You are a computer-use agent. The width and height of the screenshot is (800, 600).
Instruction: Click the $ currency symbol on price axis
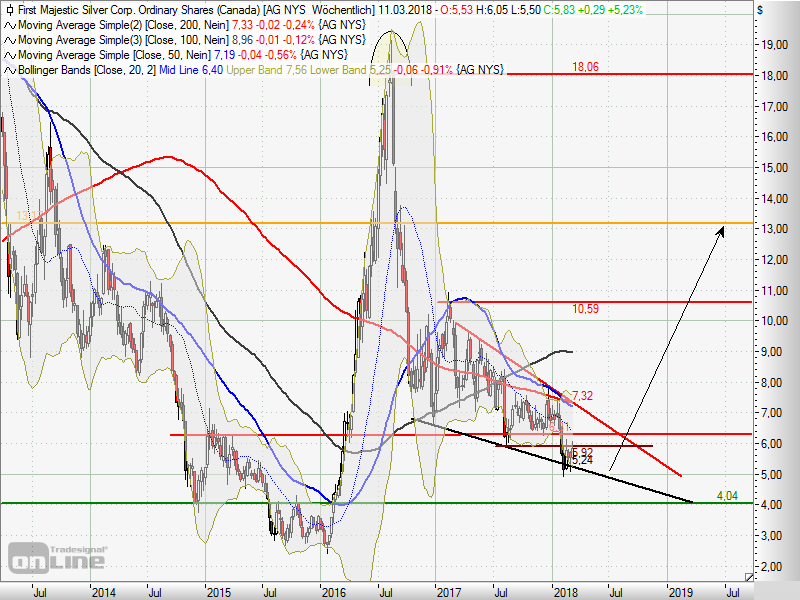[760, 10]
